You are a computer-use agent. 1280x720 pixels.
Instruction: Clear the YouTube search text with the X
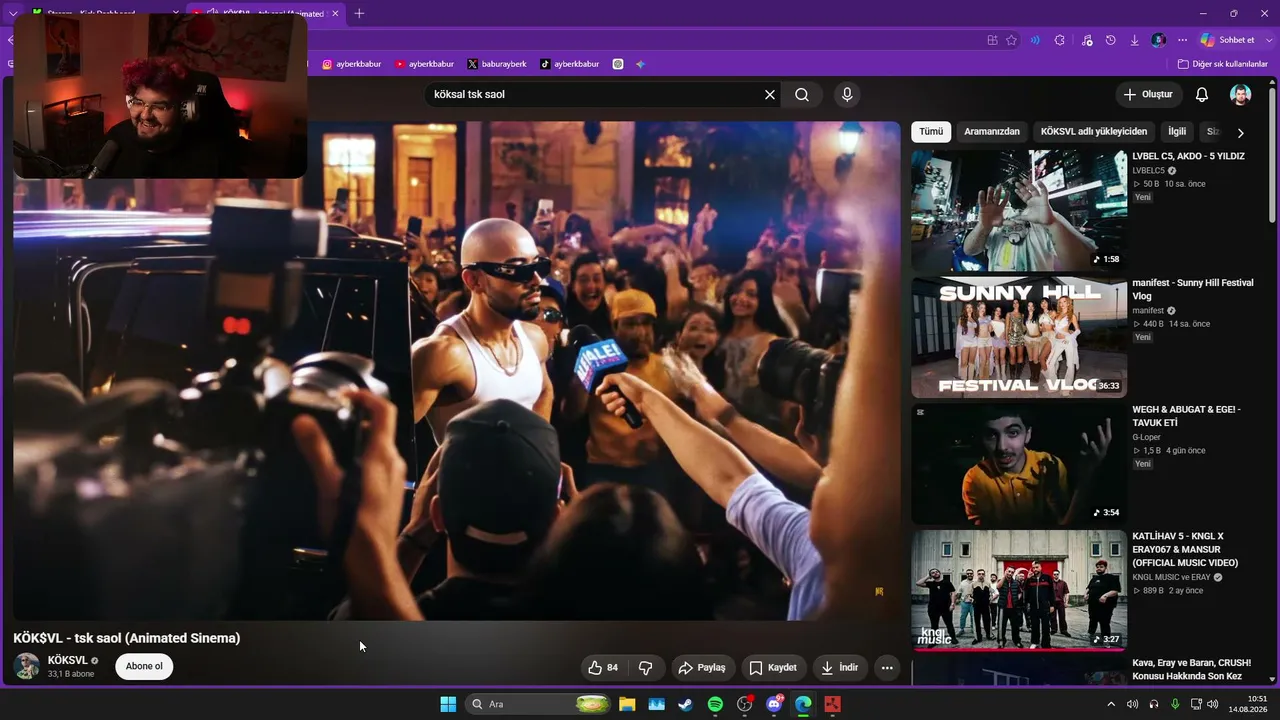pos(770,95)
